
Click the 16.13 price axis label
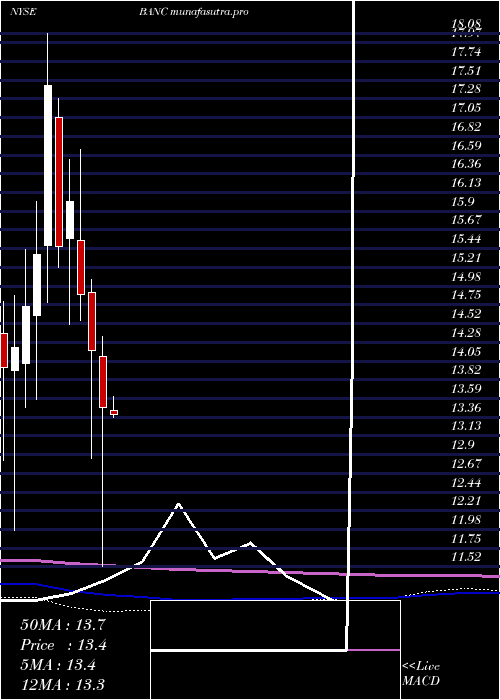[x=466, y=183]
